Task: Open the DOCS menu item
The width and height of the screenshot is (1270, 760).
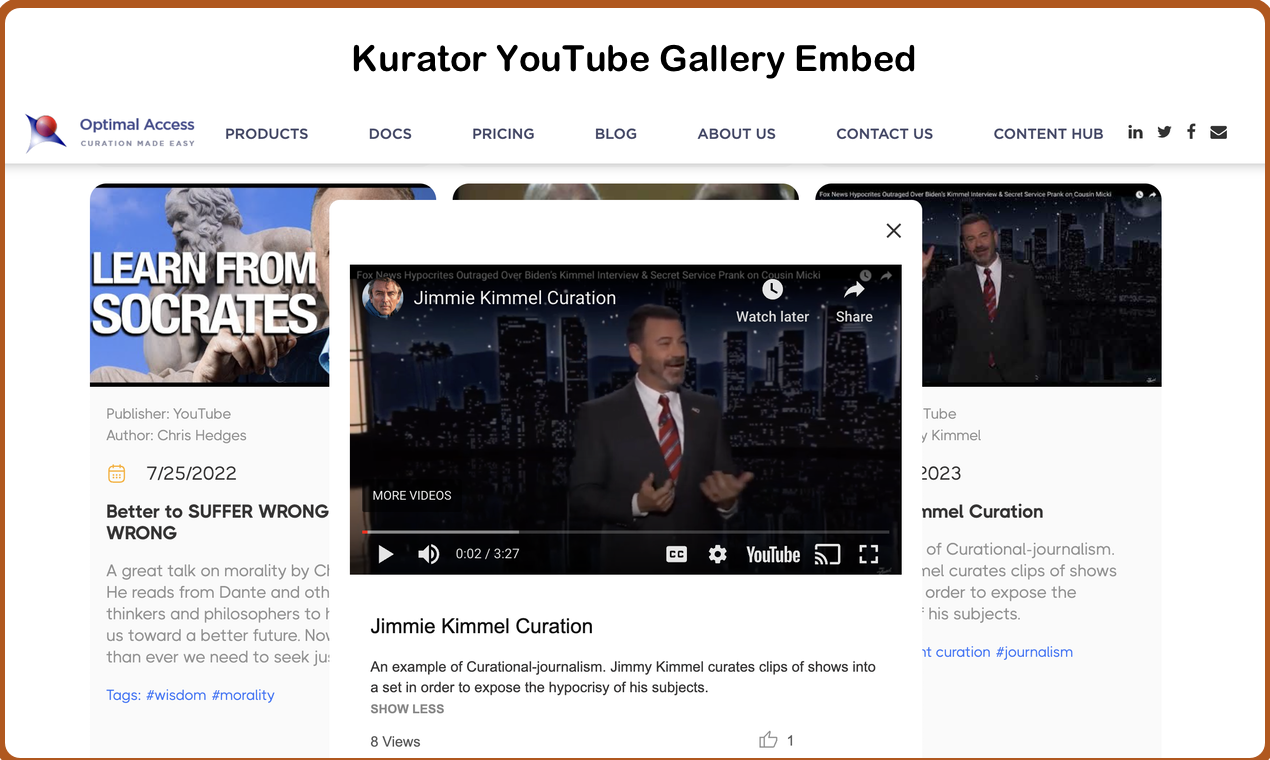Action: click(390, 133)
